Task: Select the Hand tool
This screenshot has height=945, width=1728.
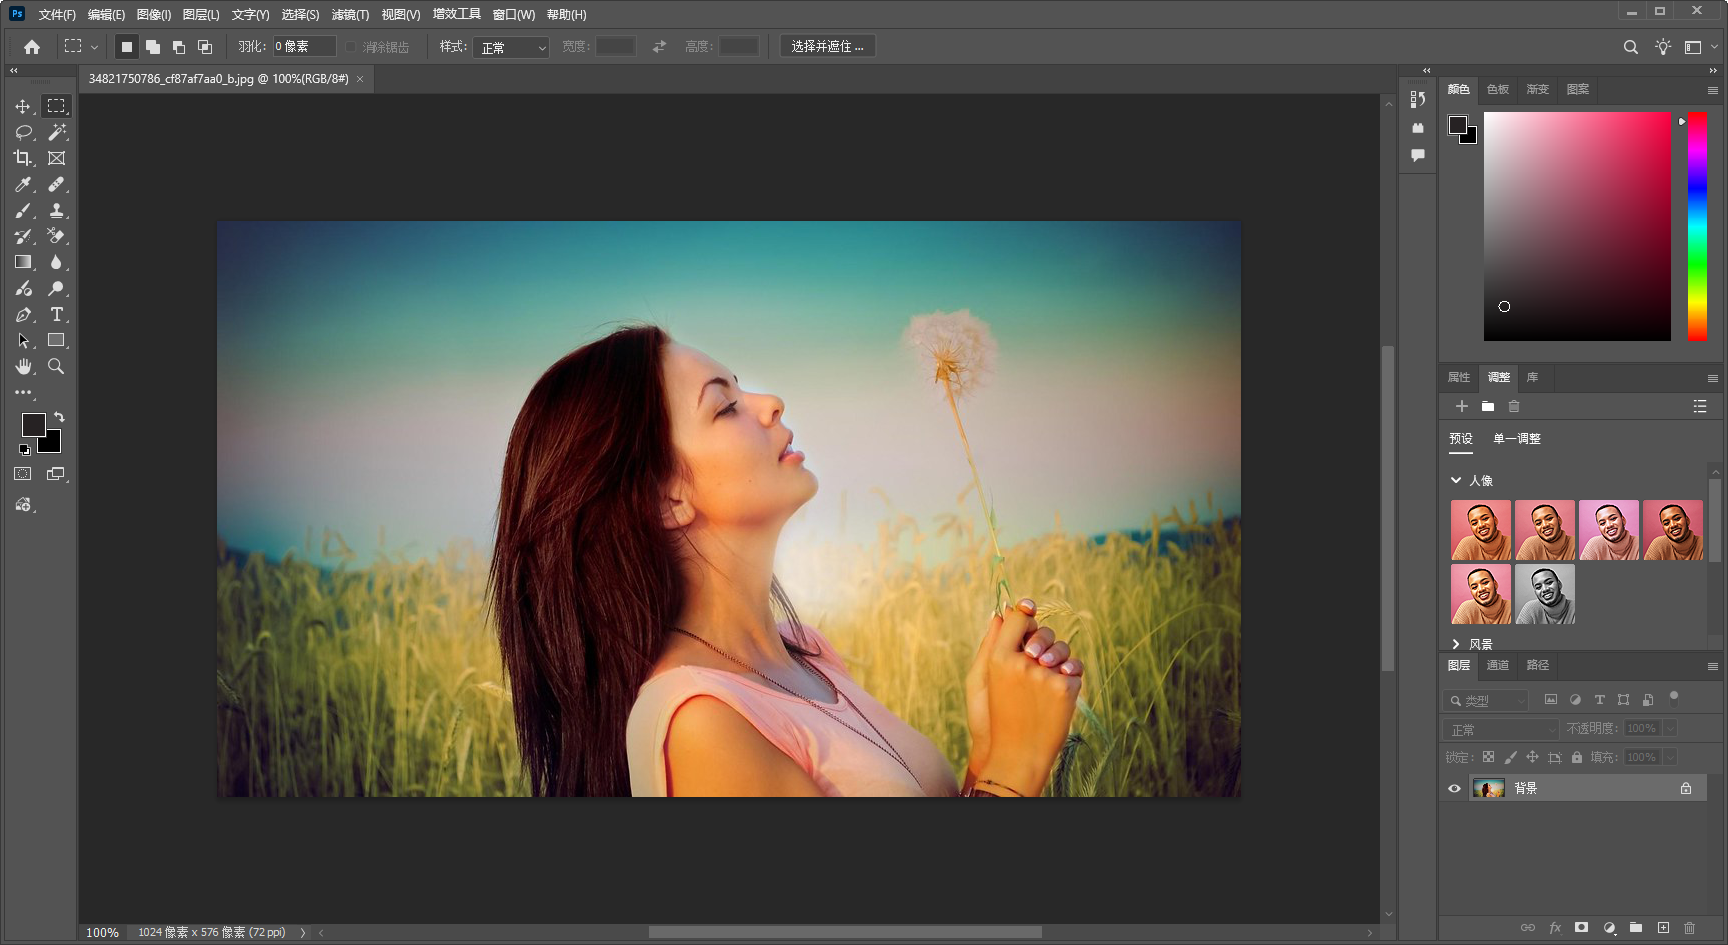Action: [23, 366]
